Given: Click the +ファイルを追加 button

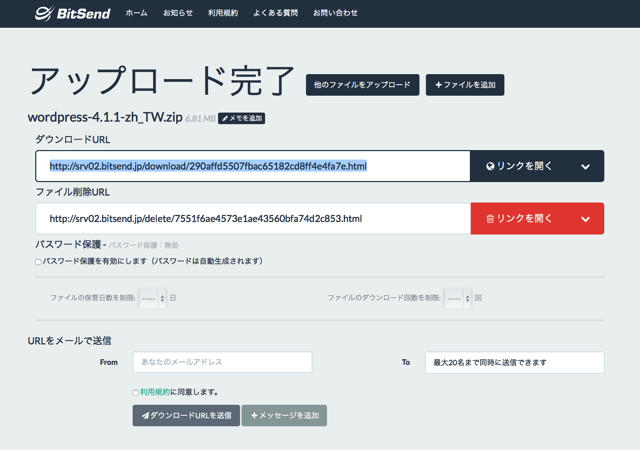Looking at the screenshot, I should coord(465,85).
